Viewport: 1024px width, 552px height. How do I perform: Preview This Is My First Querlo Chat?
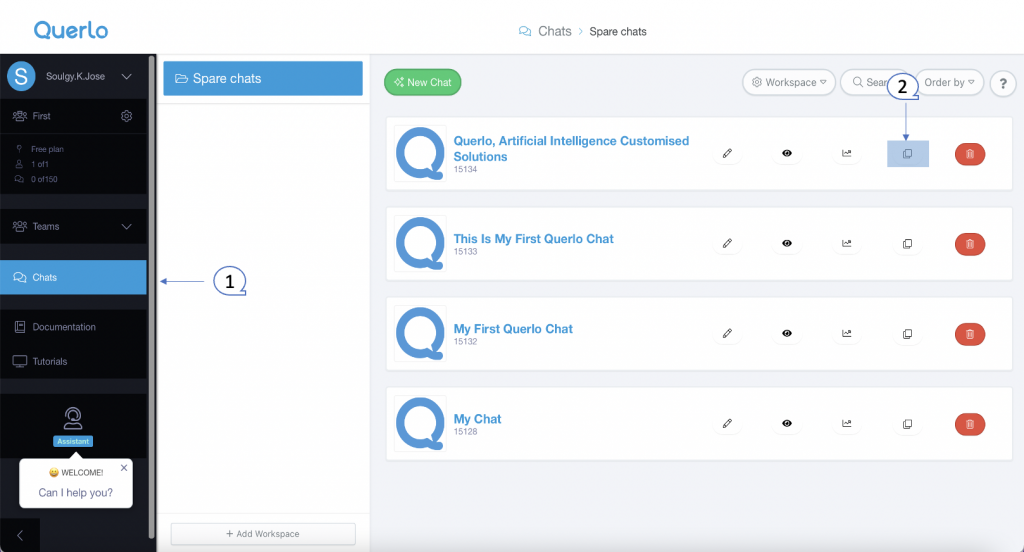click(x=787, y=244)
